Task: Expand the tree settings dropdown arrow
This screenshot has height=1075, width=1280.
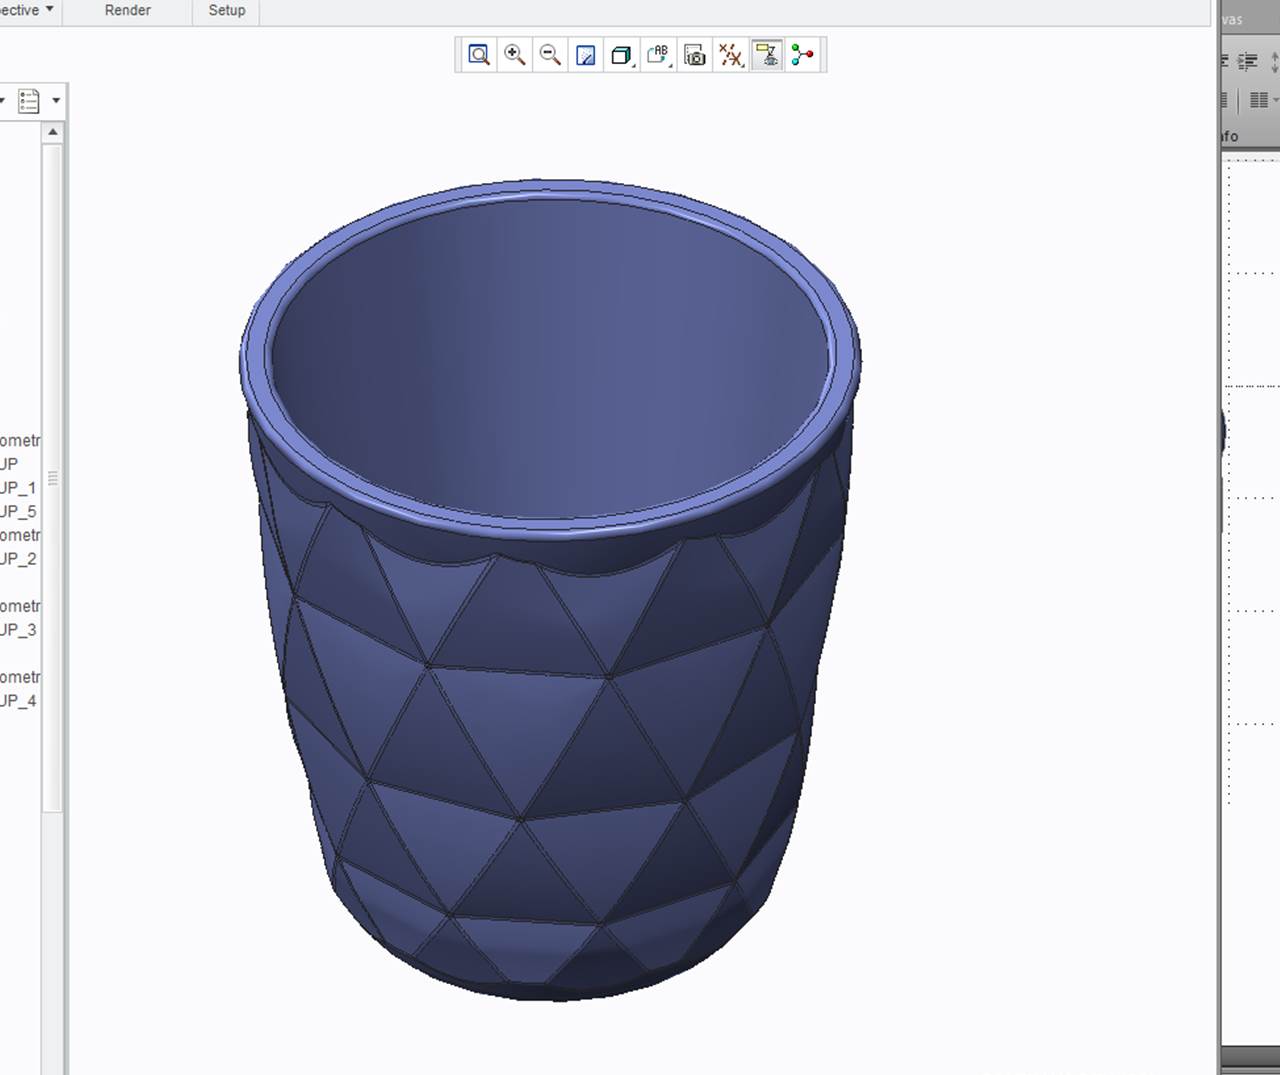Action: click(x=56, y=101)
